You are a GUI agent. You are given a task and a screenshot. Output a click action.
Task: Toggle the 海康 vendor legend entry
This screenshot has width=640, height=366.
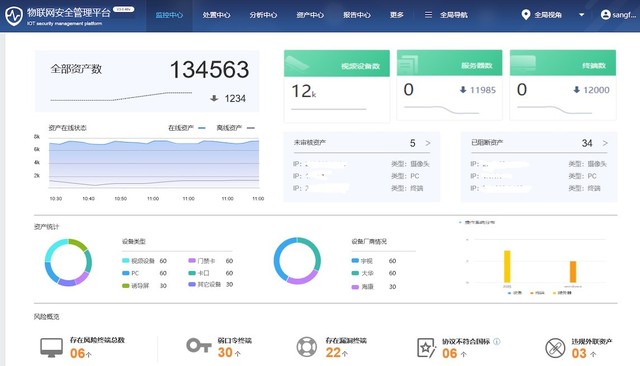click(373, 287)
